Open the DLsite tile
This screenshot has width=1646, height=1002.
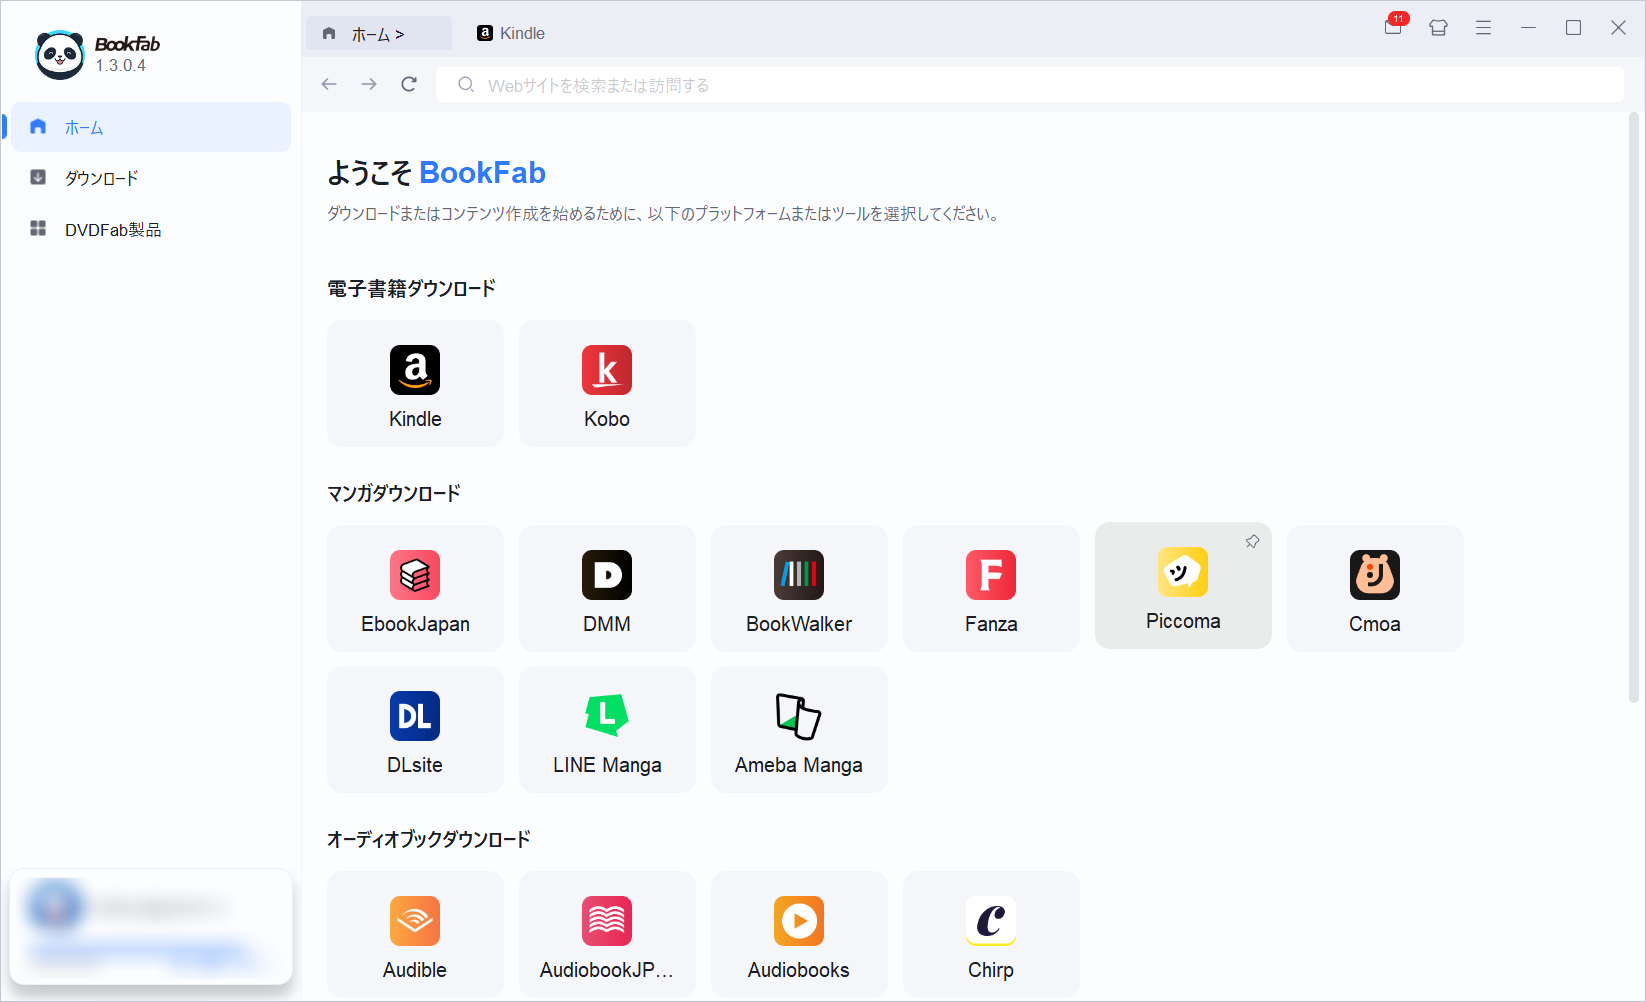(415, 729)
